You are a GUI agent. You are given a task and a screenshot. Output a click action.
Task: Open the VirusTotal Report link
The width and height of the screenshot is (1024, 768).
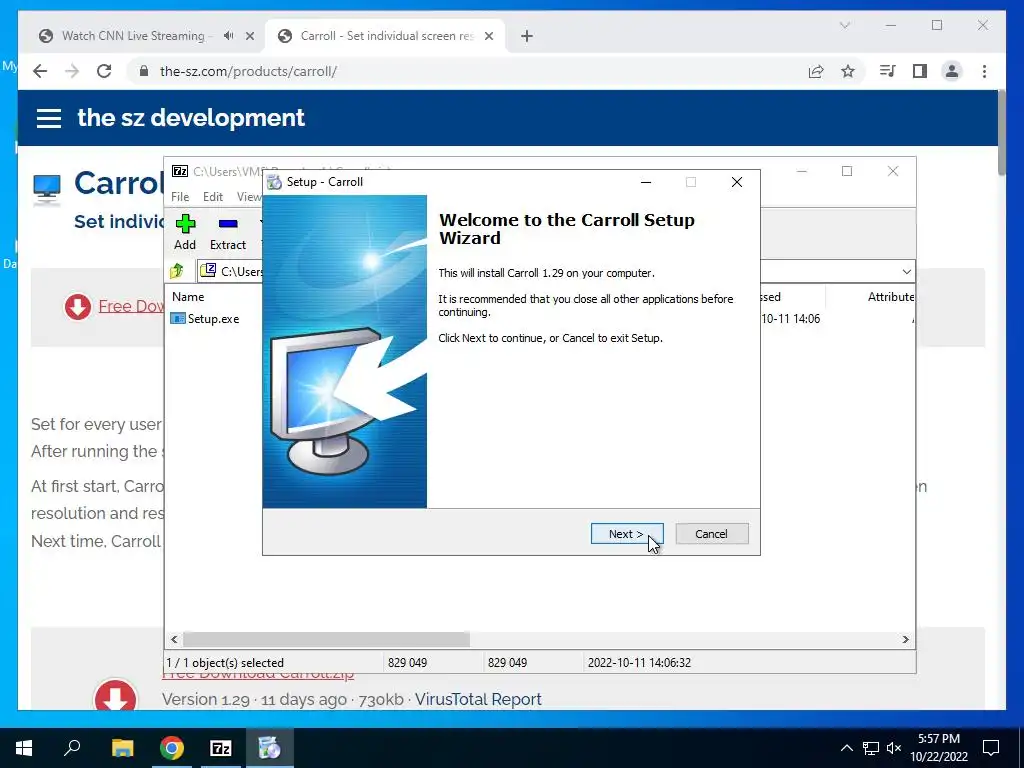coord(478,699)
